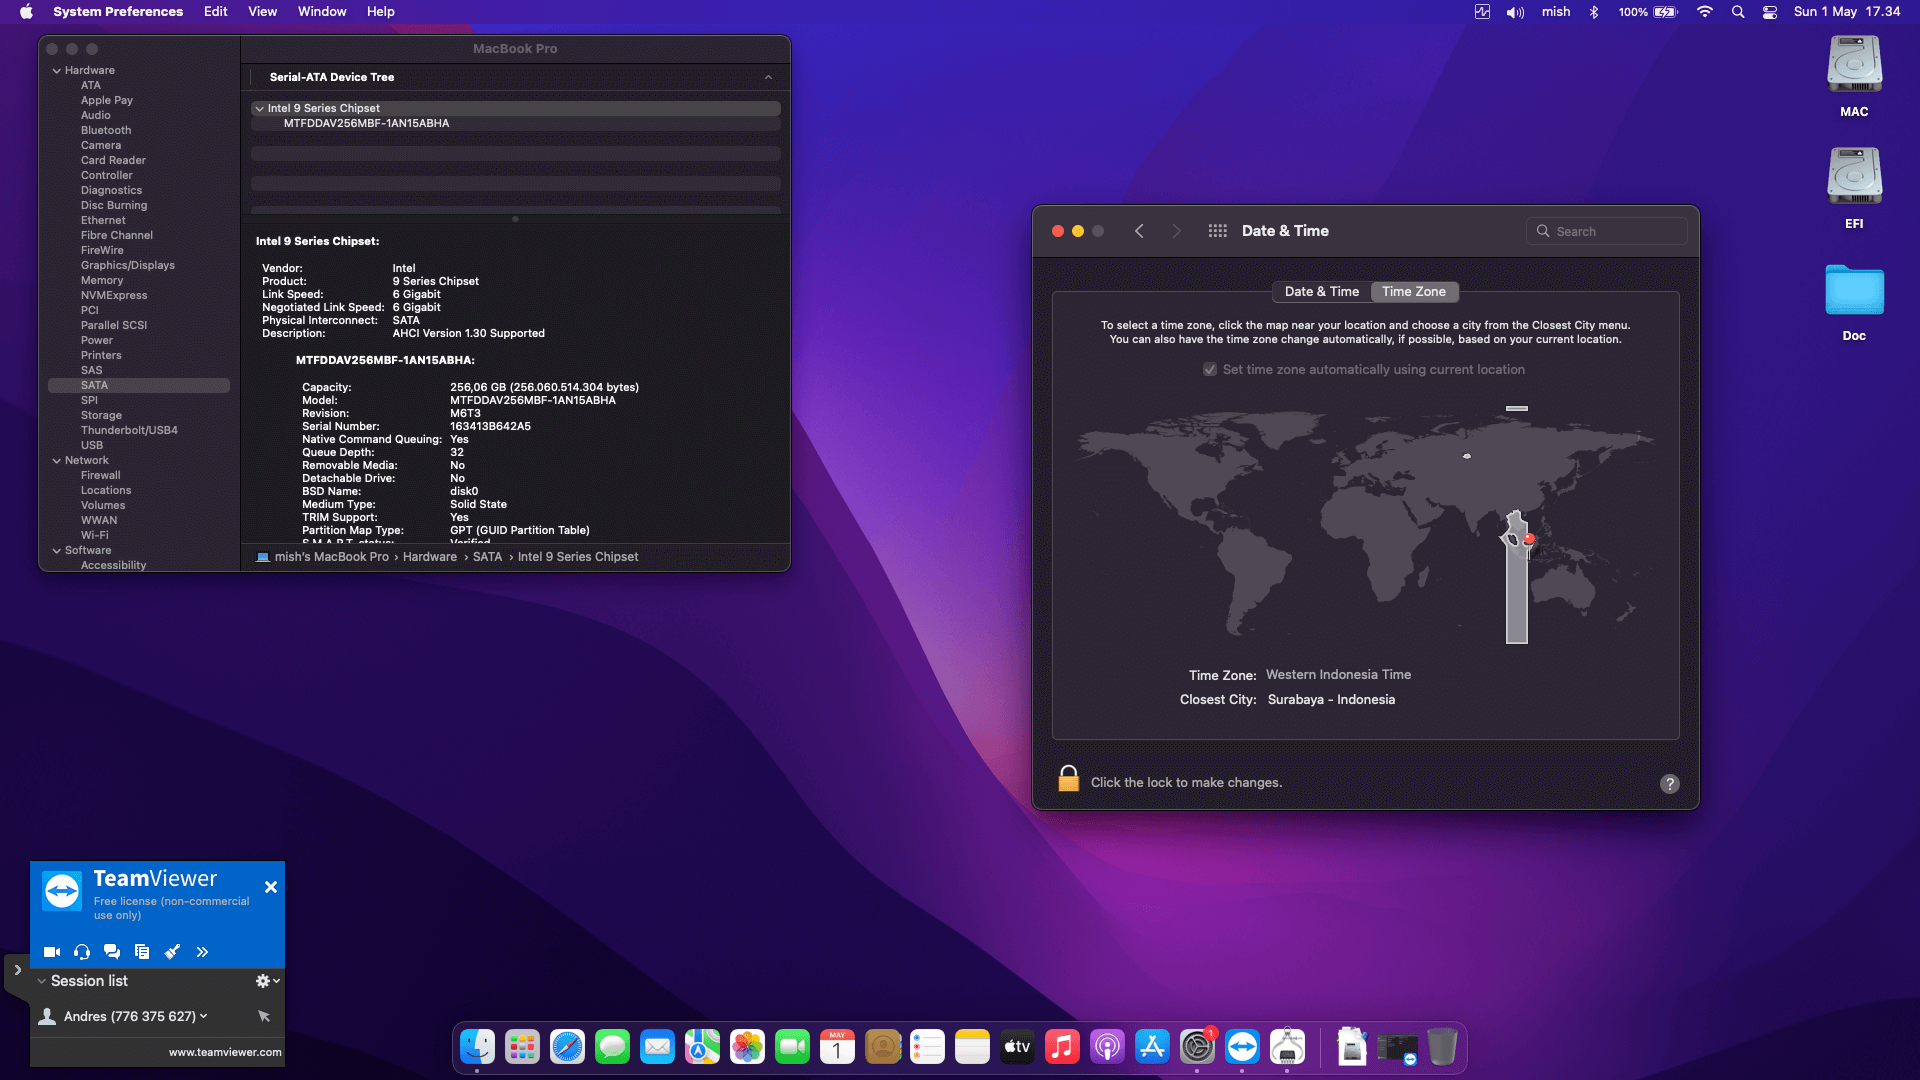Open the Help menu
1920x1080 pixels.
[x=380, y=12]
